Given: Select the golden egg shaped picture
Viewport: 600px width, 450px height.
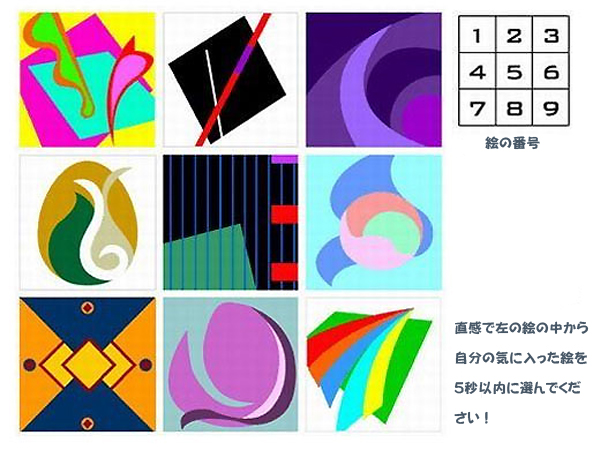Looking at the screenshot, I should [x=88, y=223].
